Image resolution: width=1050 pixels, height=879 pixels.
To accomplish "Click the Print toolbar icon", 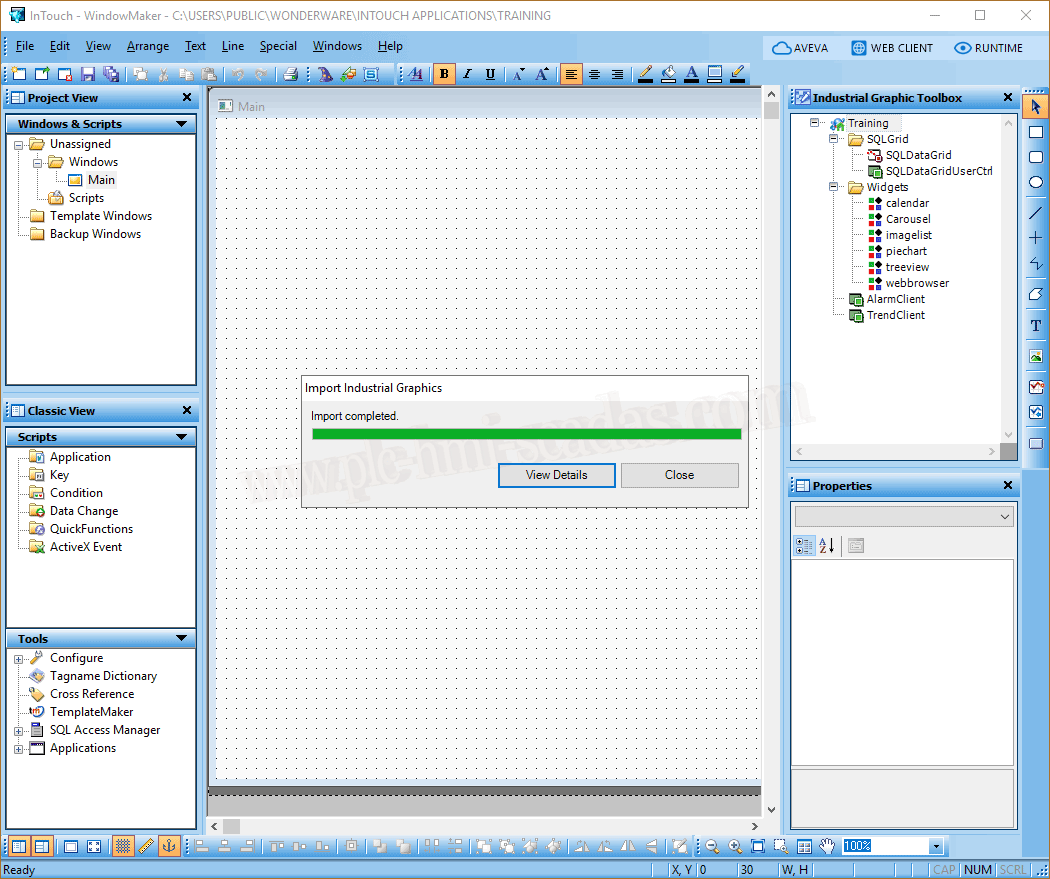I will [290, 74].
